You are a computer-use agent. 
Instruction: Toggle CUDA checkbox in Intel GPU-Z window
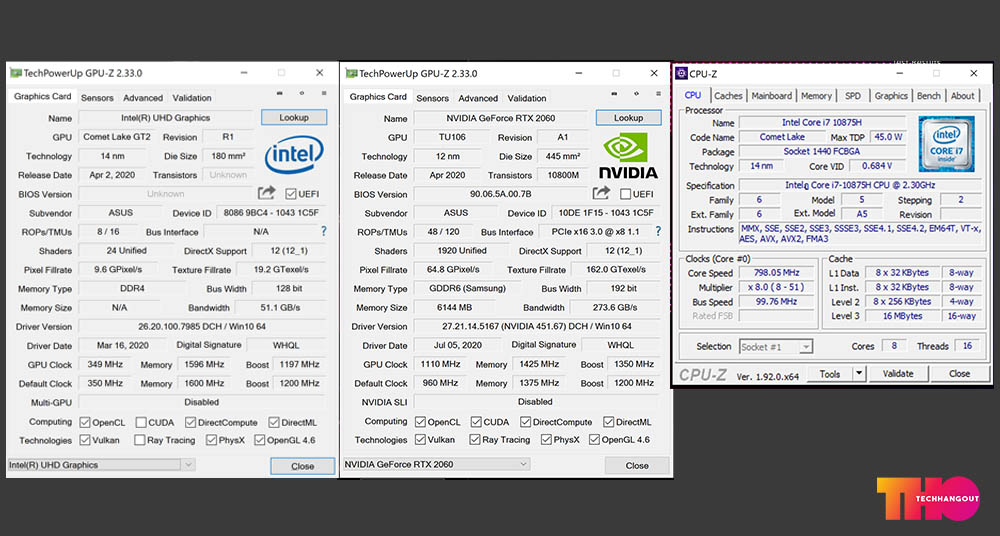click(141, 422)
